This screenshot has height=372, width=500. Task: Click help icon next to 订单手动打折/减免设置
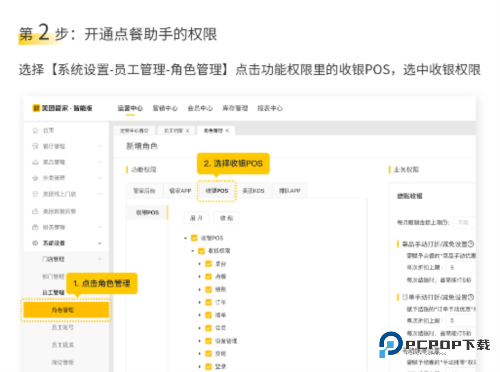471,297
